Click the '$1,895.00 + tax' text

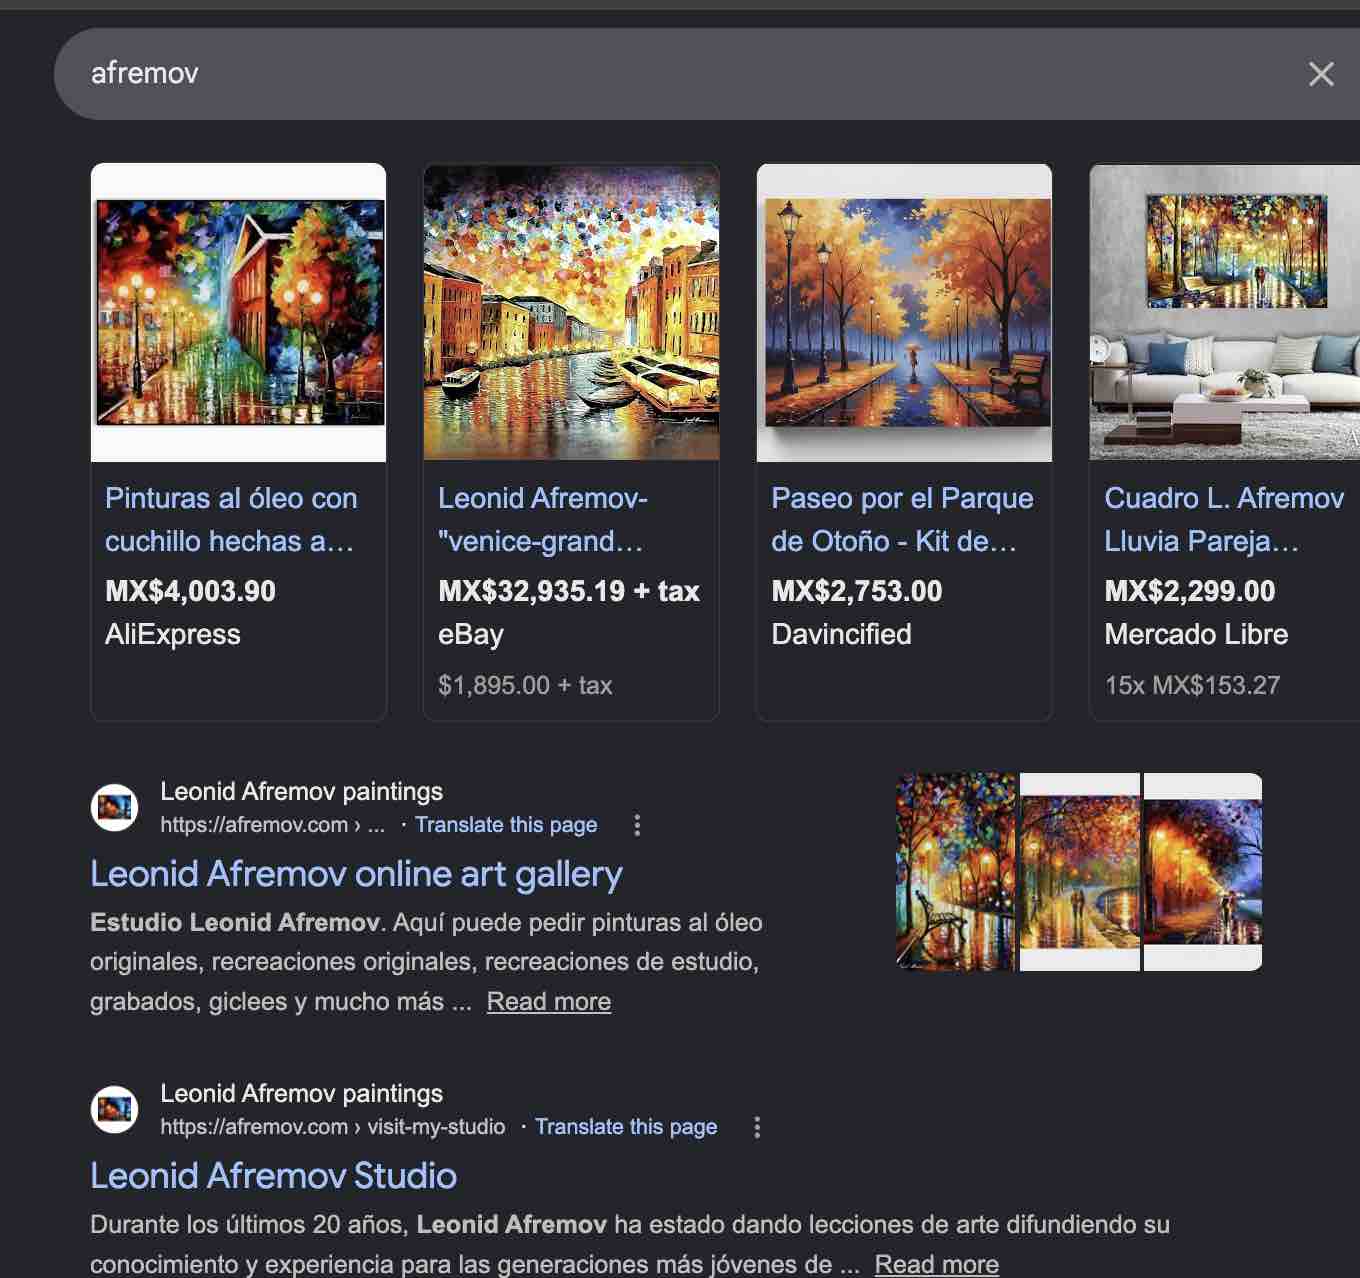[525, 686]
